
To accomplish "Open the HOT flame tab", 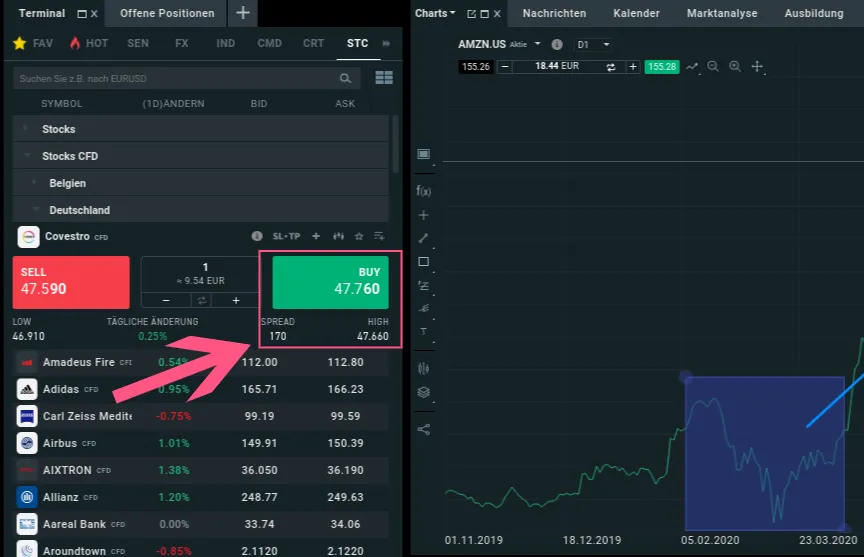I will tap(89, 43).
